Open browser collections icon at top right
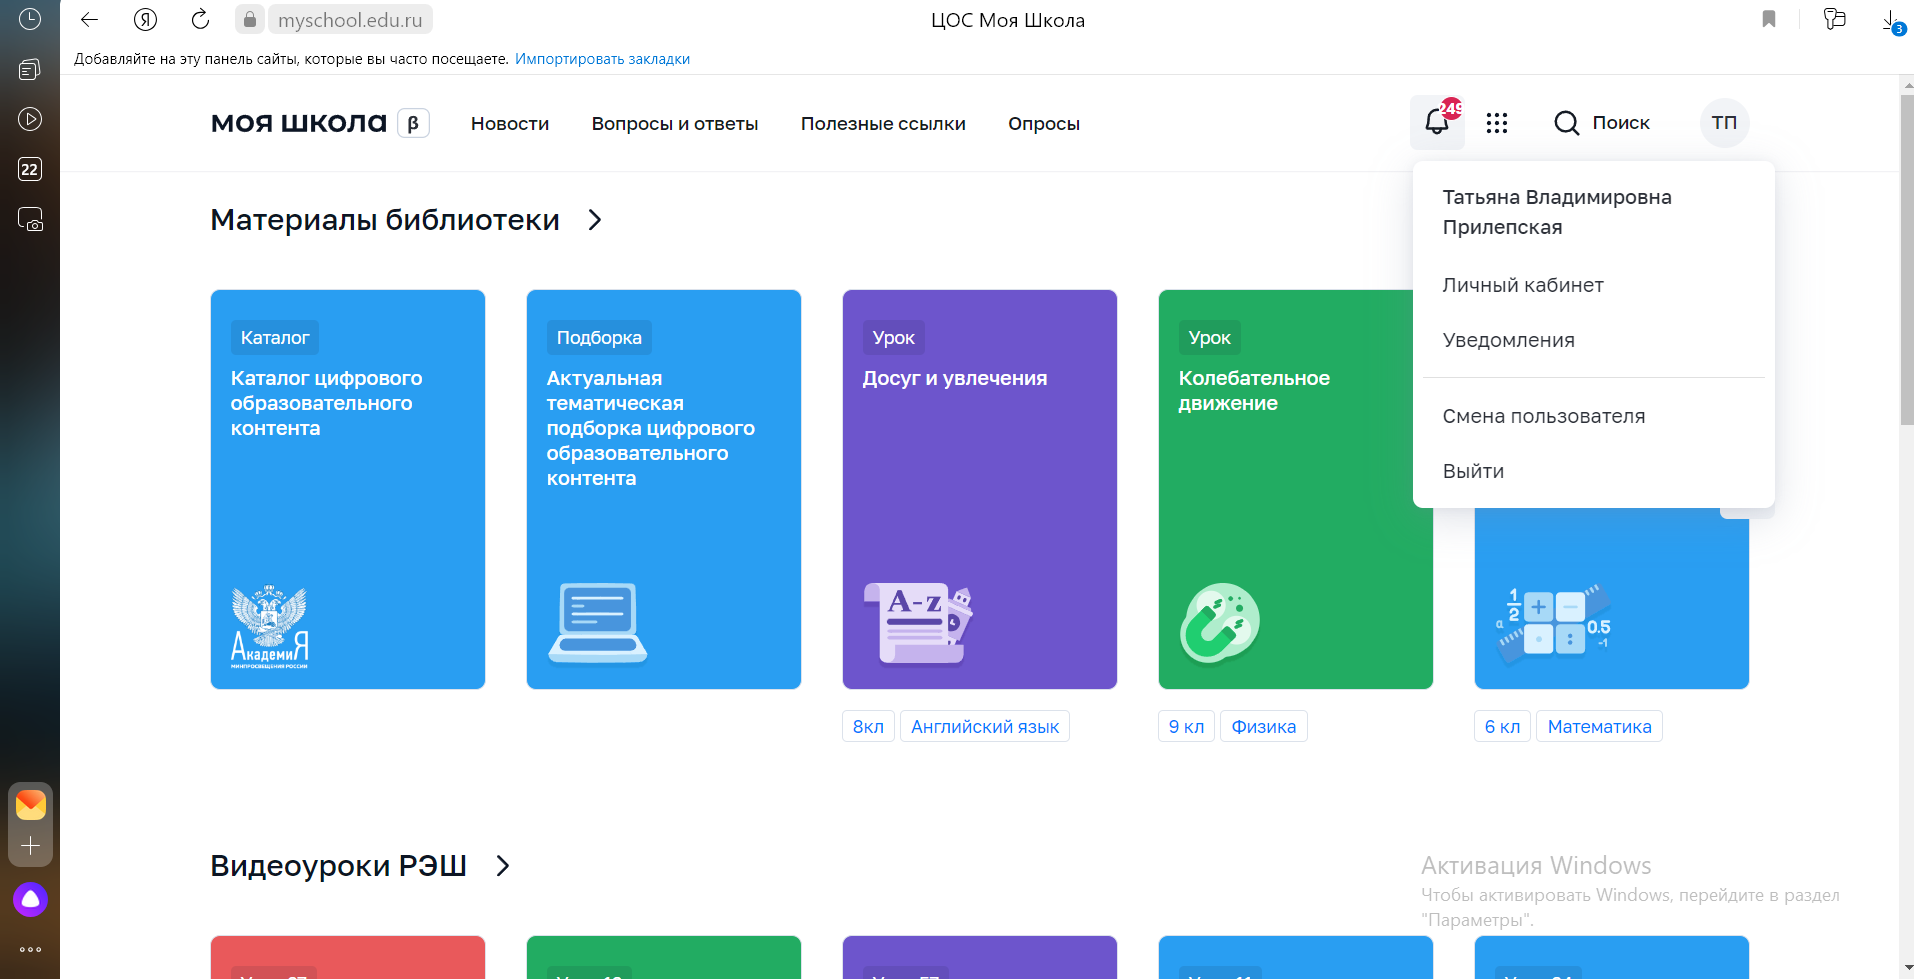This screenshot has width=1914, height=979. click(x=1834, y=19)
